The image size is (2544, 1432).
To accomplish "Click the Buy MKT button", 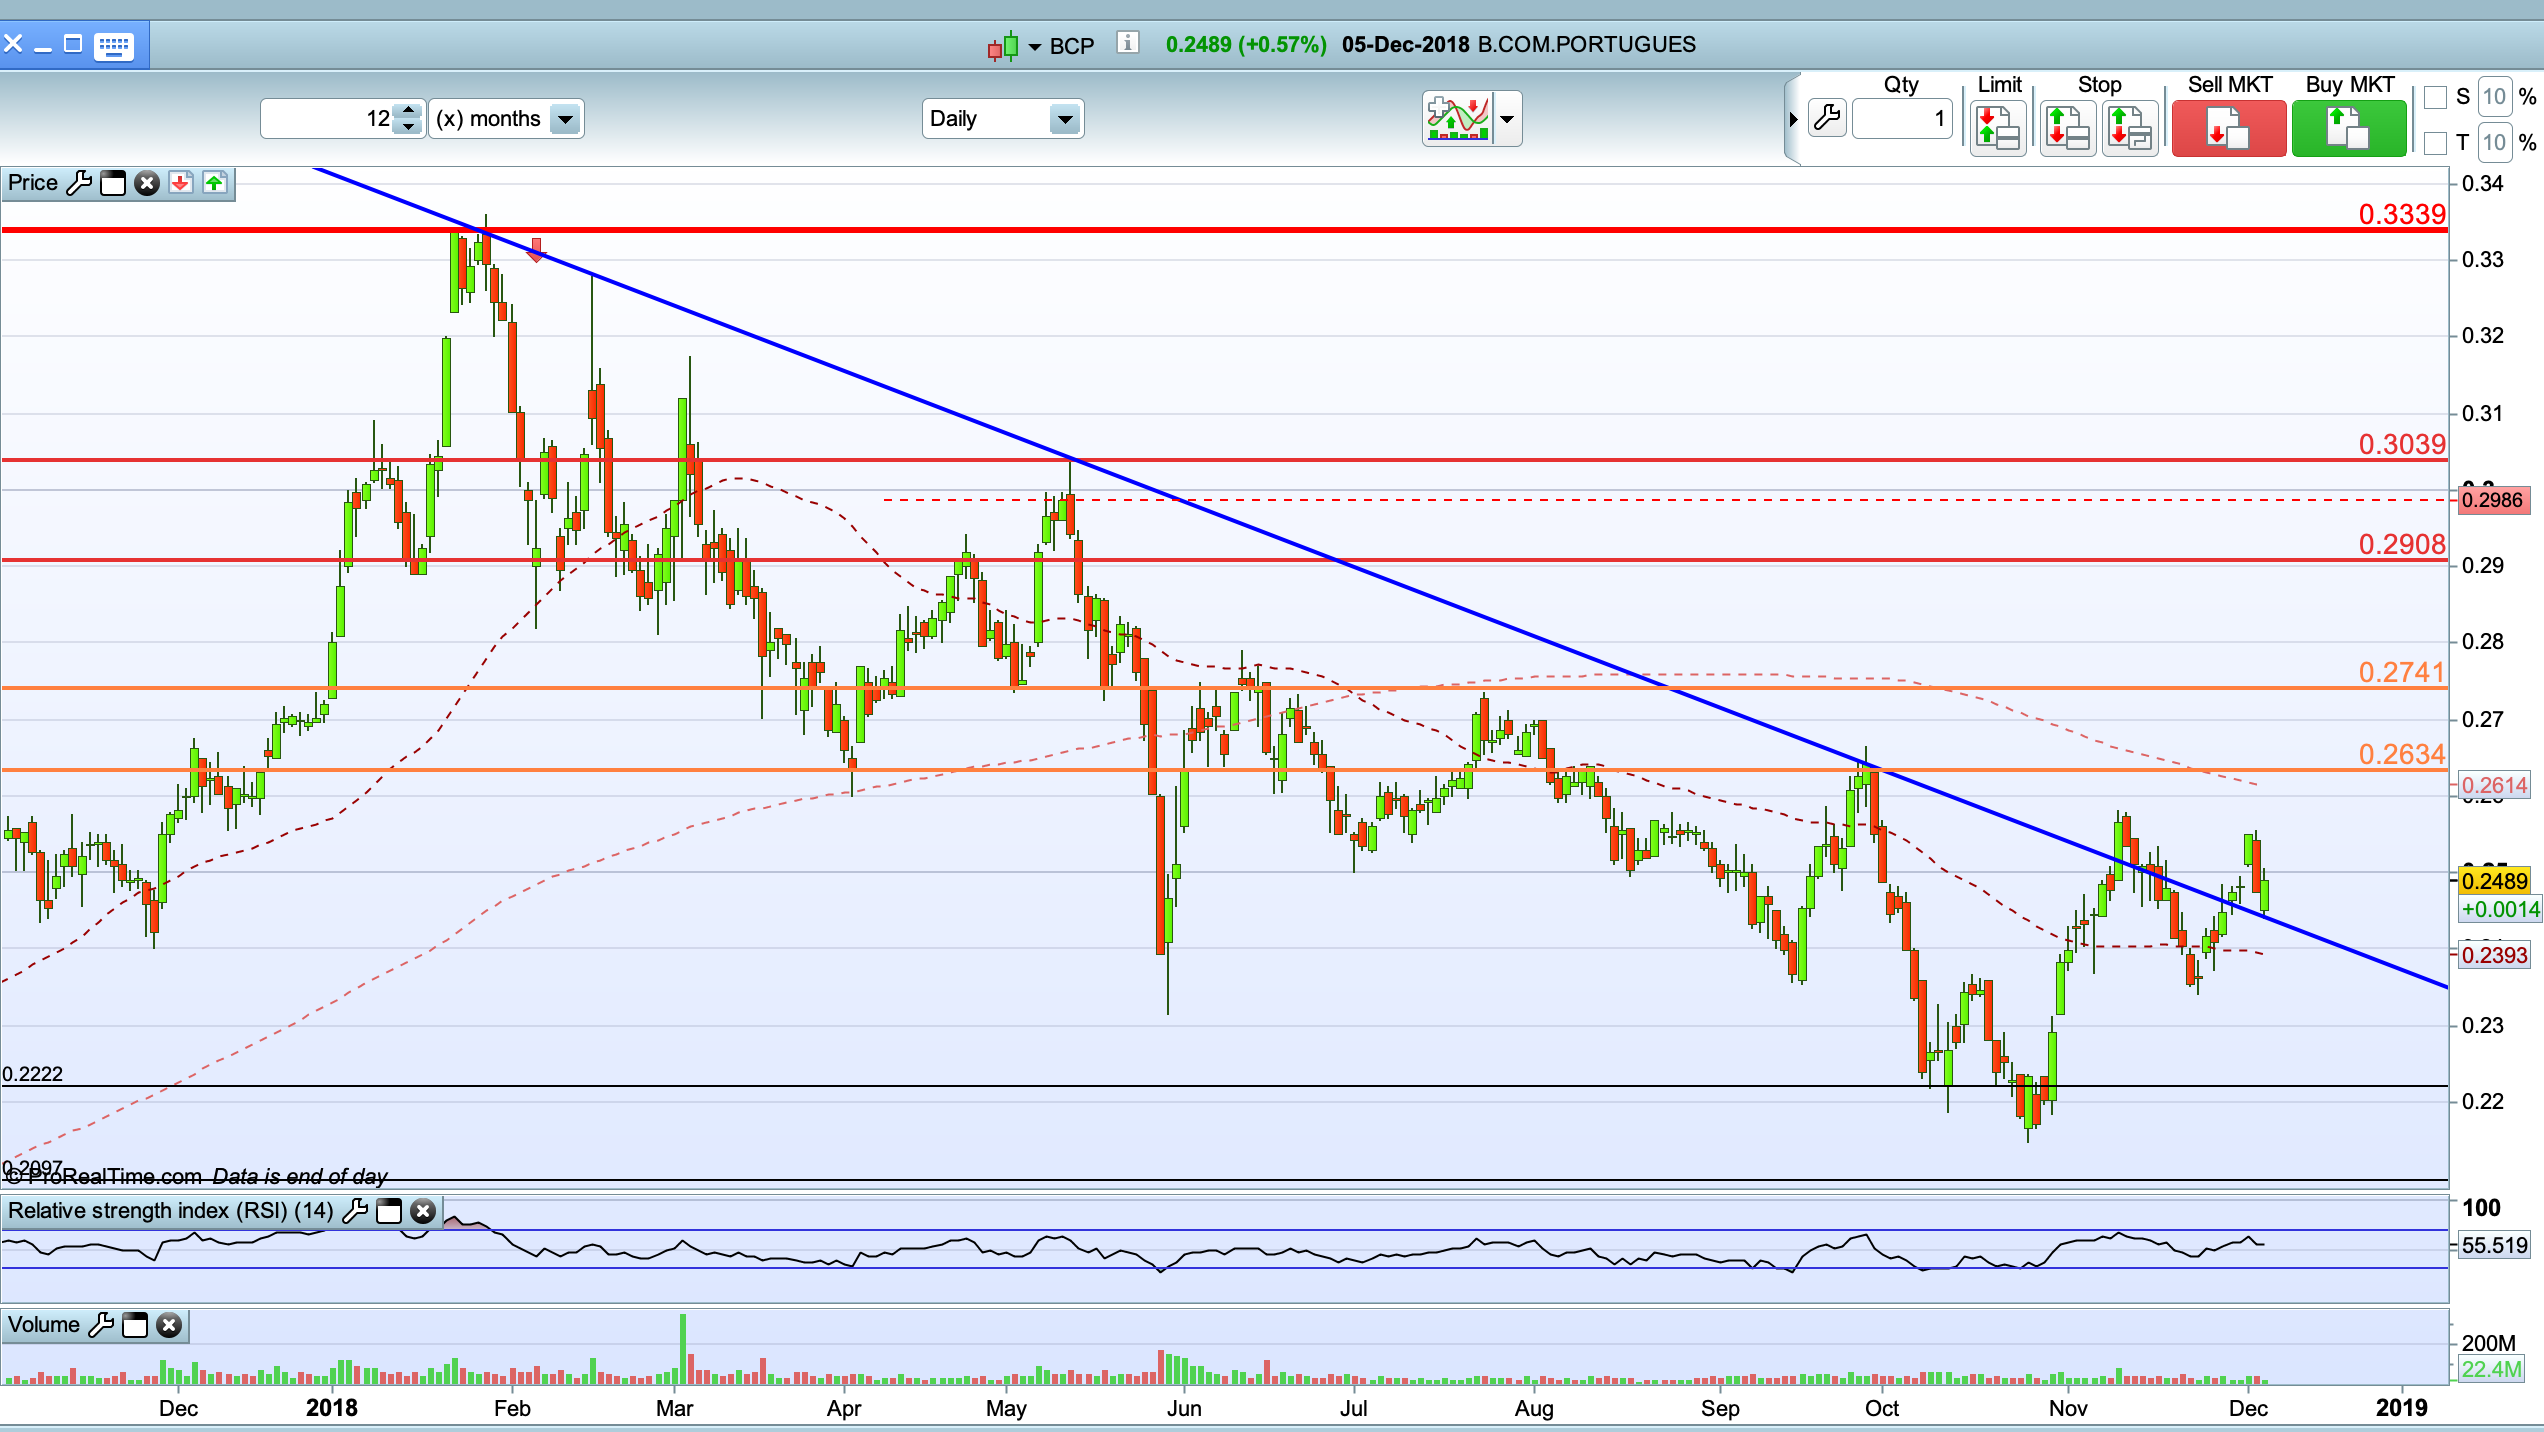I will (x=2348, y=129).
